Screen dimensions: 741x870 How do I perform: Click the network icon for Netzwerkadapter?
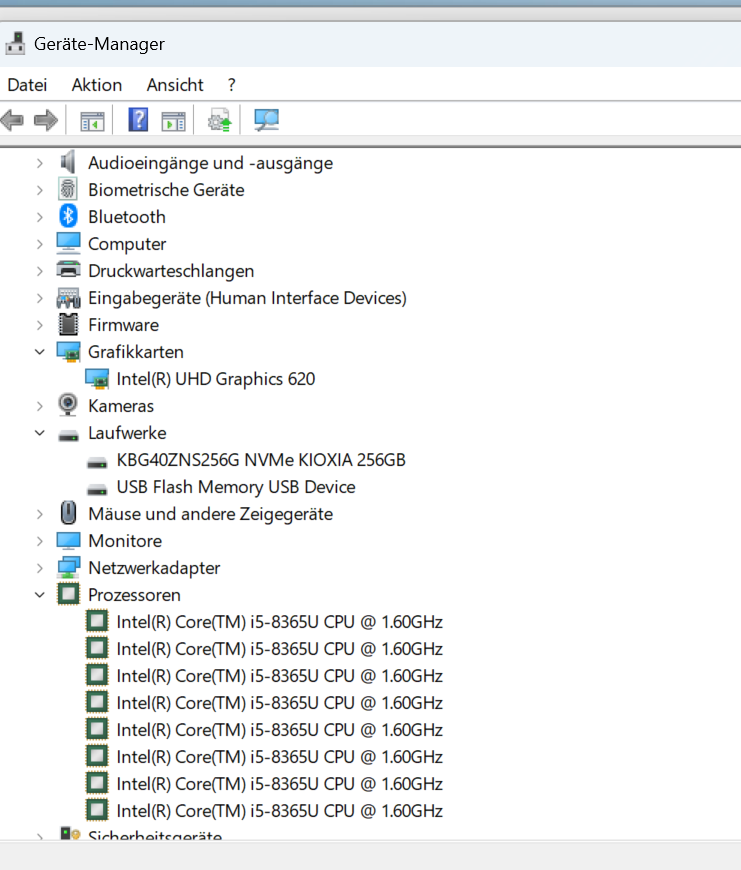click(68, 568)
